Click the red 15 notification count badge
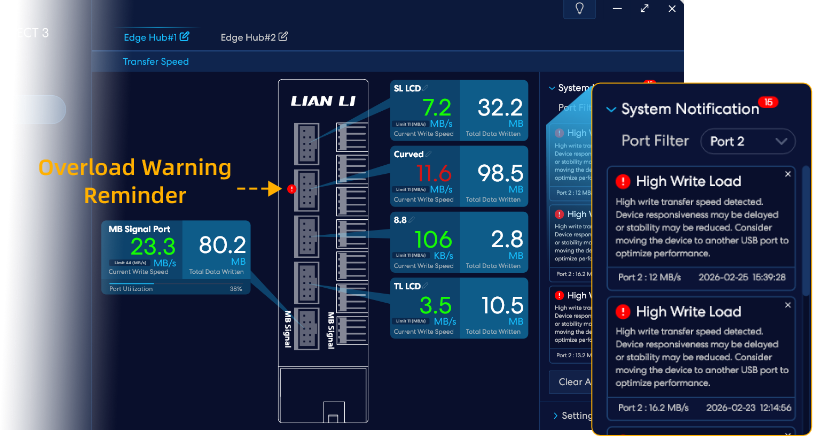The height and width of the screenshot is (436, 813). (768, 102)
